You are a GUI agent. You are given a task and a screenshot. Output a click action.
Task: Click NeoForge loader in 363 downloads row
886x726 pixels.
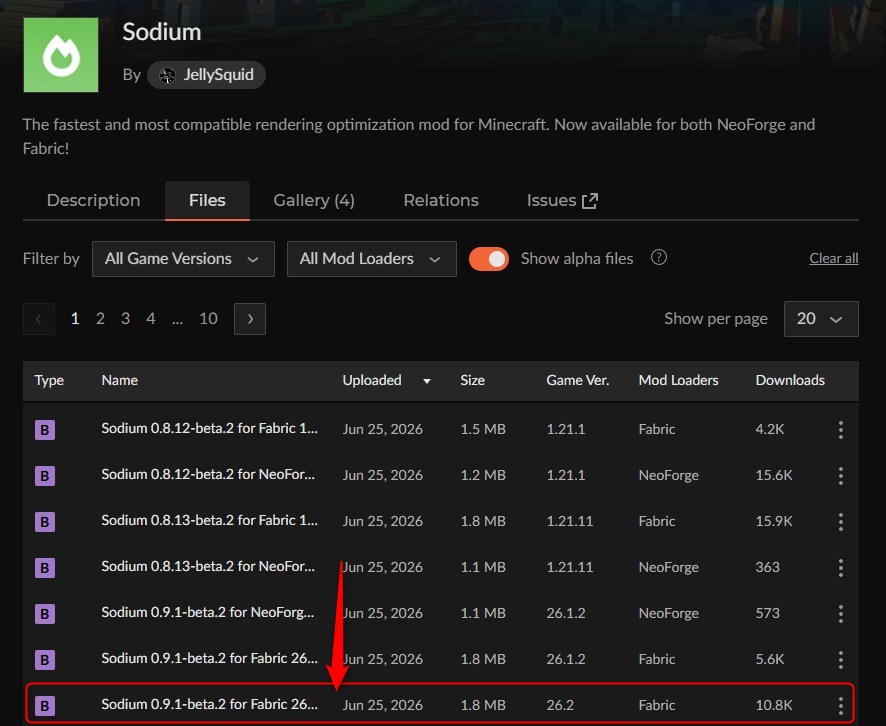[x=668, y=567]
